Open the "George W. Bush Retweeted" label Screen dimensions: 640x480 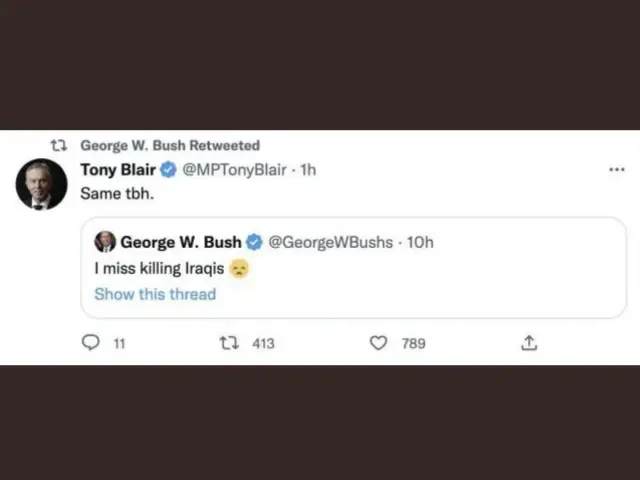point(170,146)
